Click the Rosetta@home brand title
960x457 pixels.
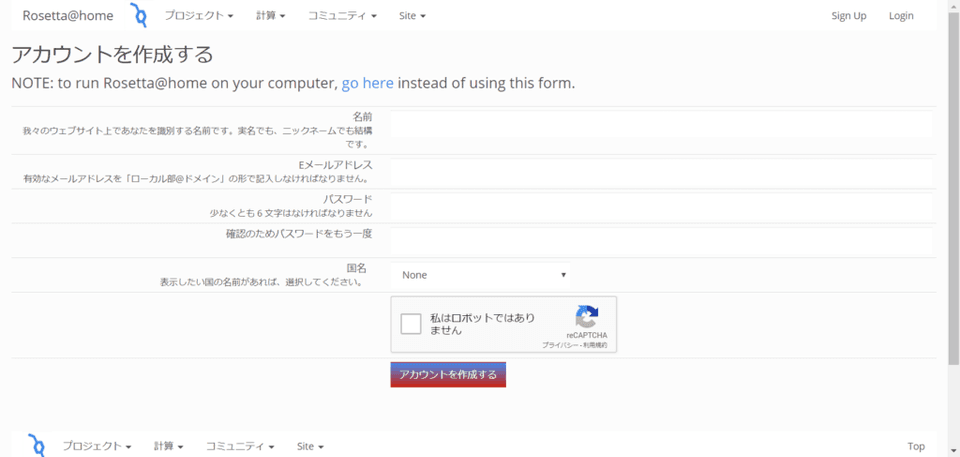tap(68, 16)
